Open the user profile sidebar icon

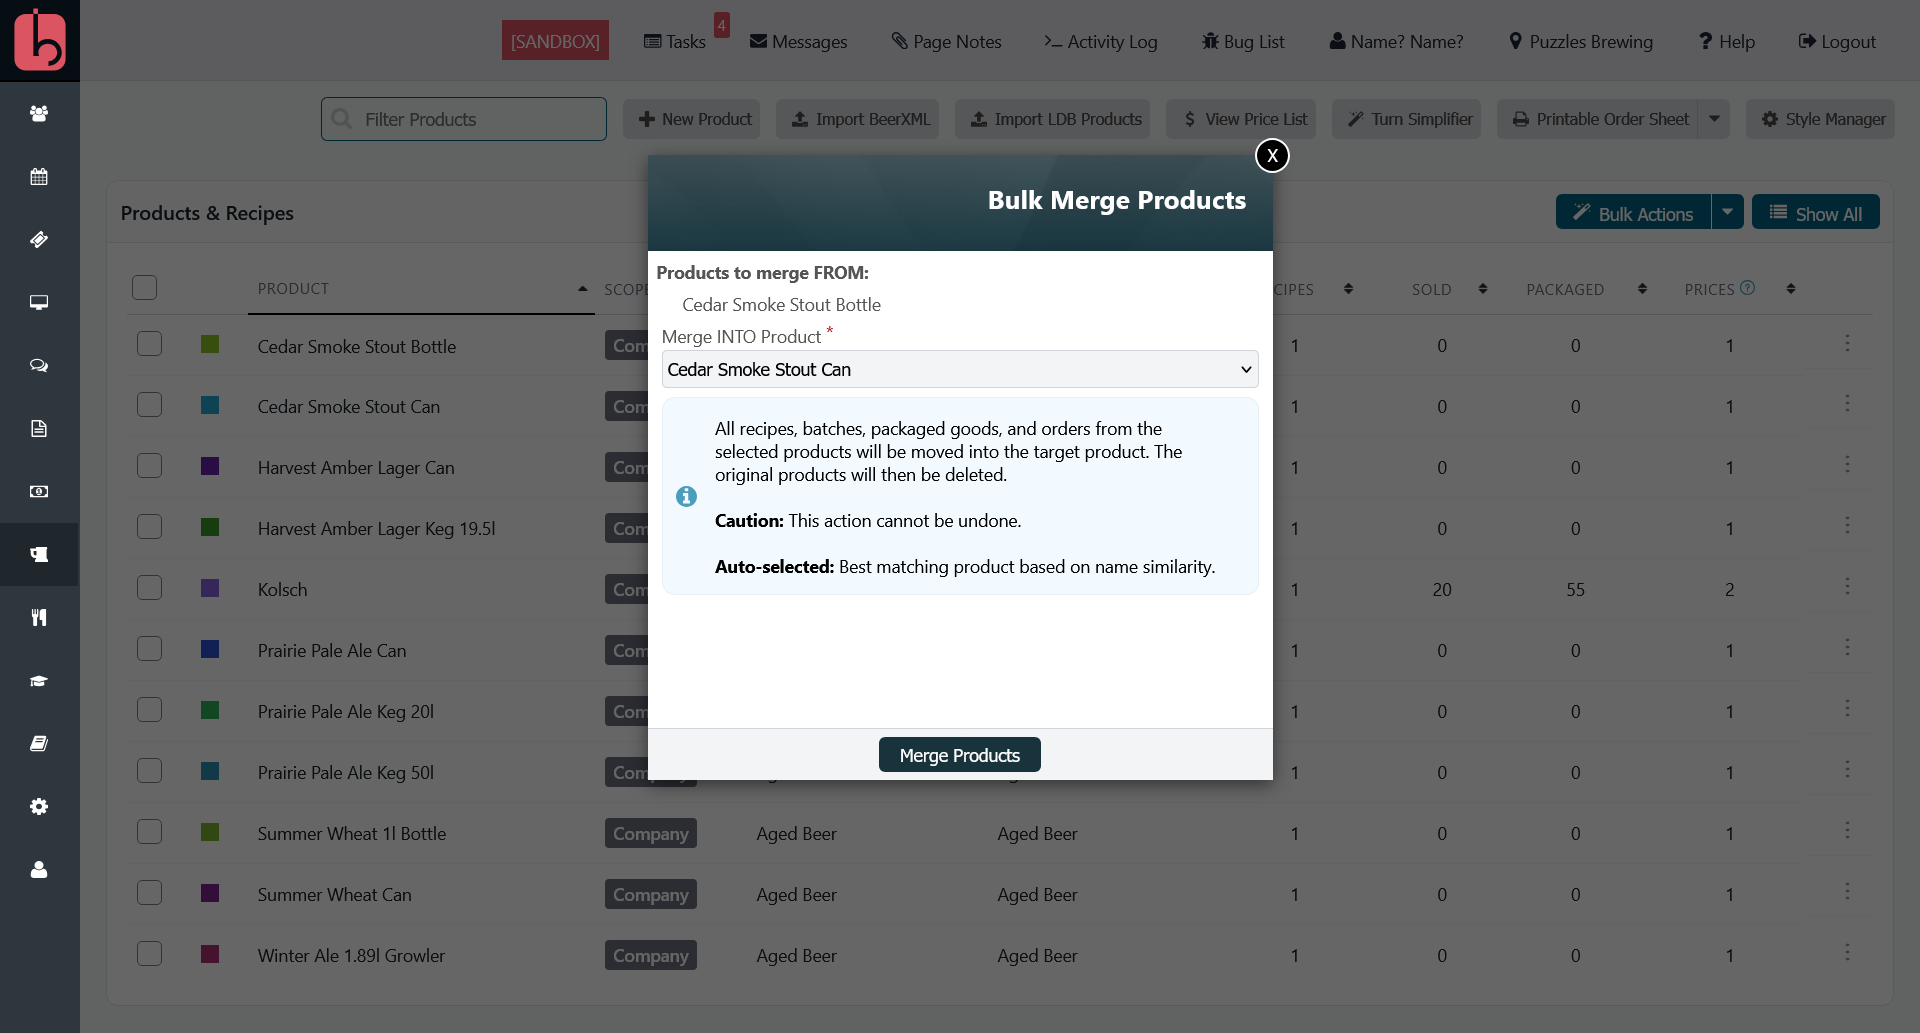(x=39, y=869)
